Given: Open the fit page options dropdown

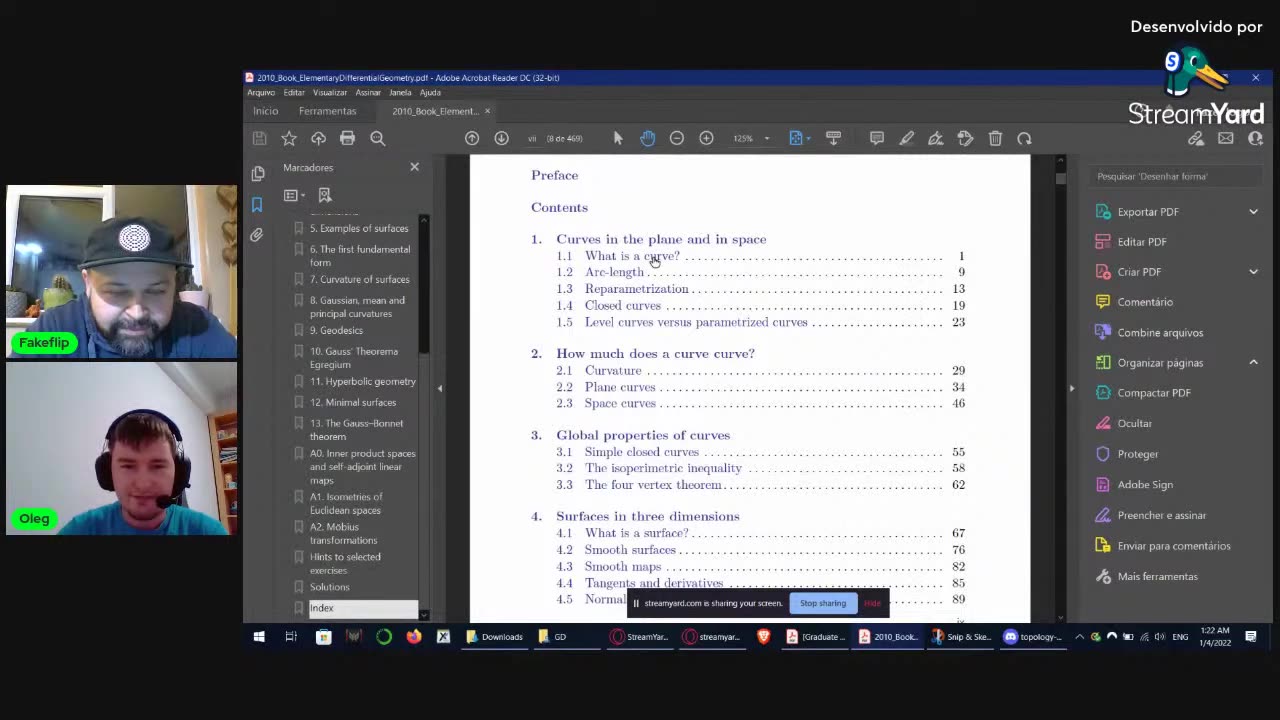Looking at the screenshot, I should (x=799, y=138).
